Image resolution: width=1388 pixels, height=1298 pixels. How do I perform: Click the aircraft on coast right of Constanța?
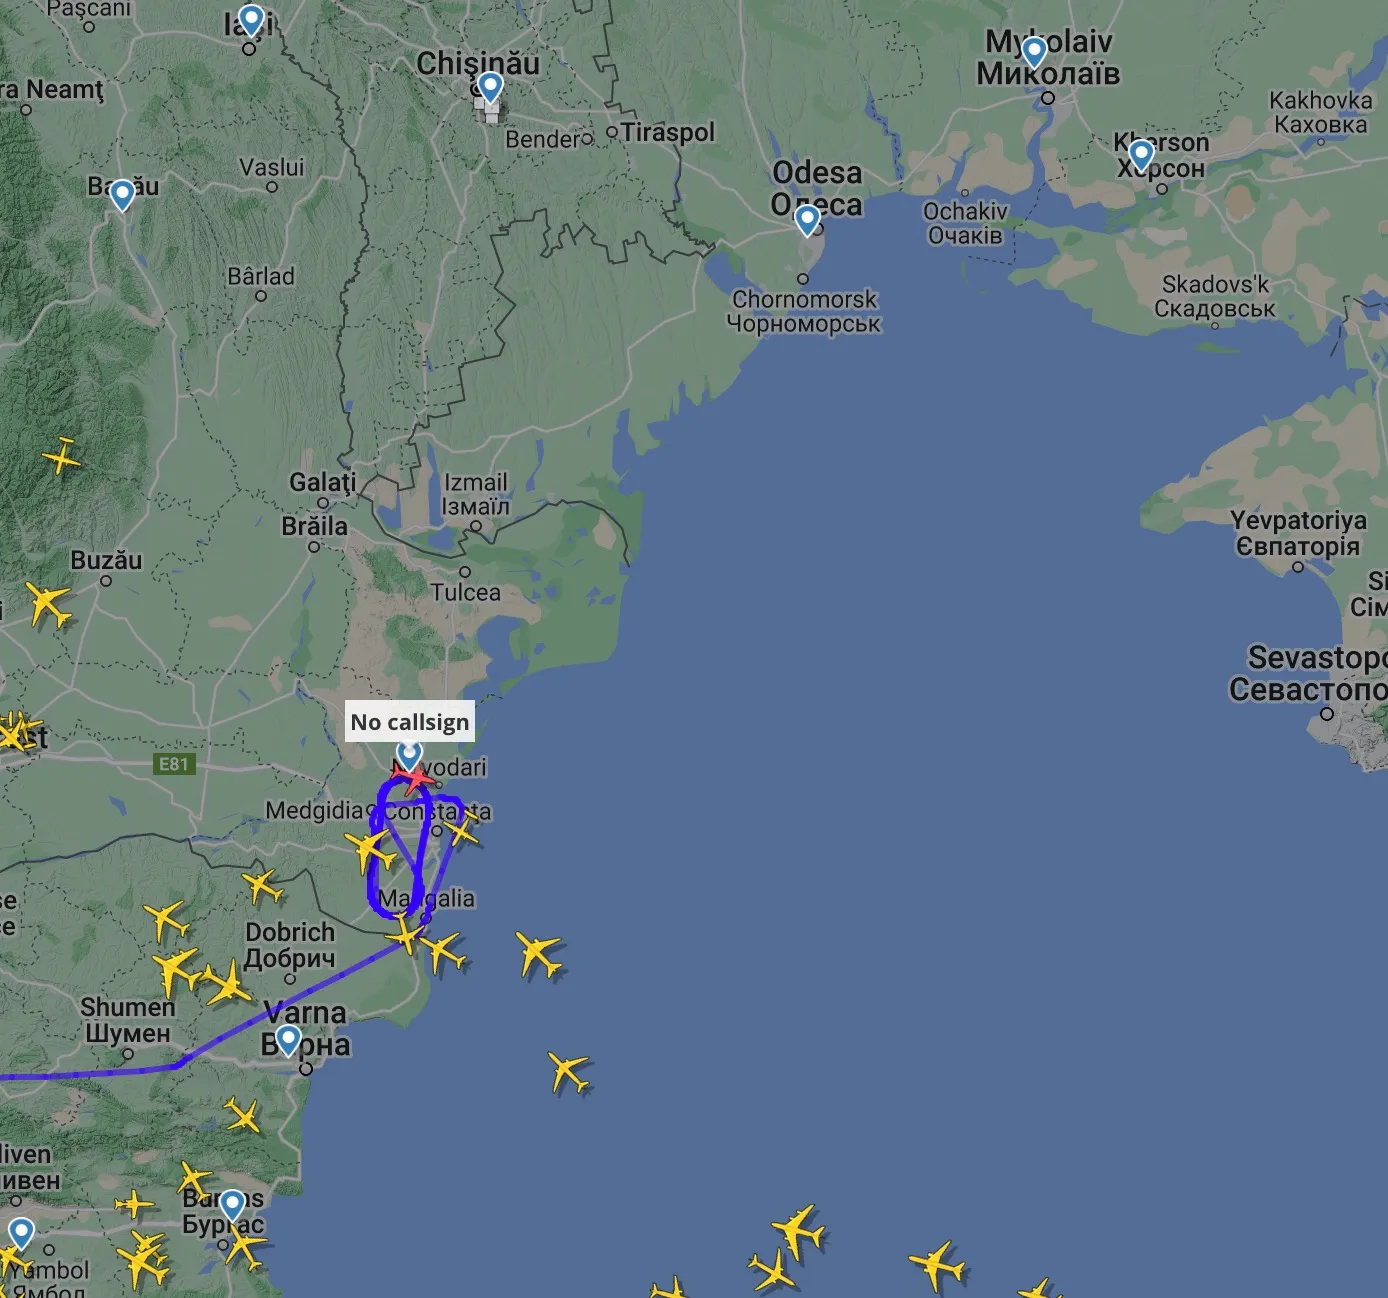(461, 828)
